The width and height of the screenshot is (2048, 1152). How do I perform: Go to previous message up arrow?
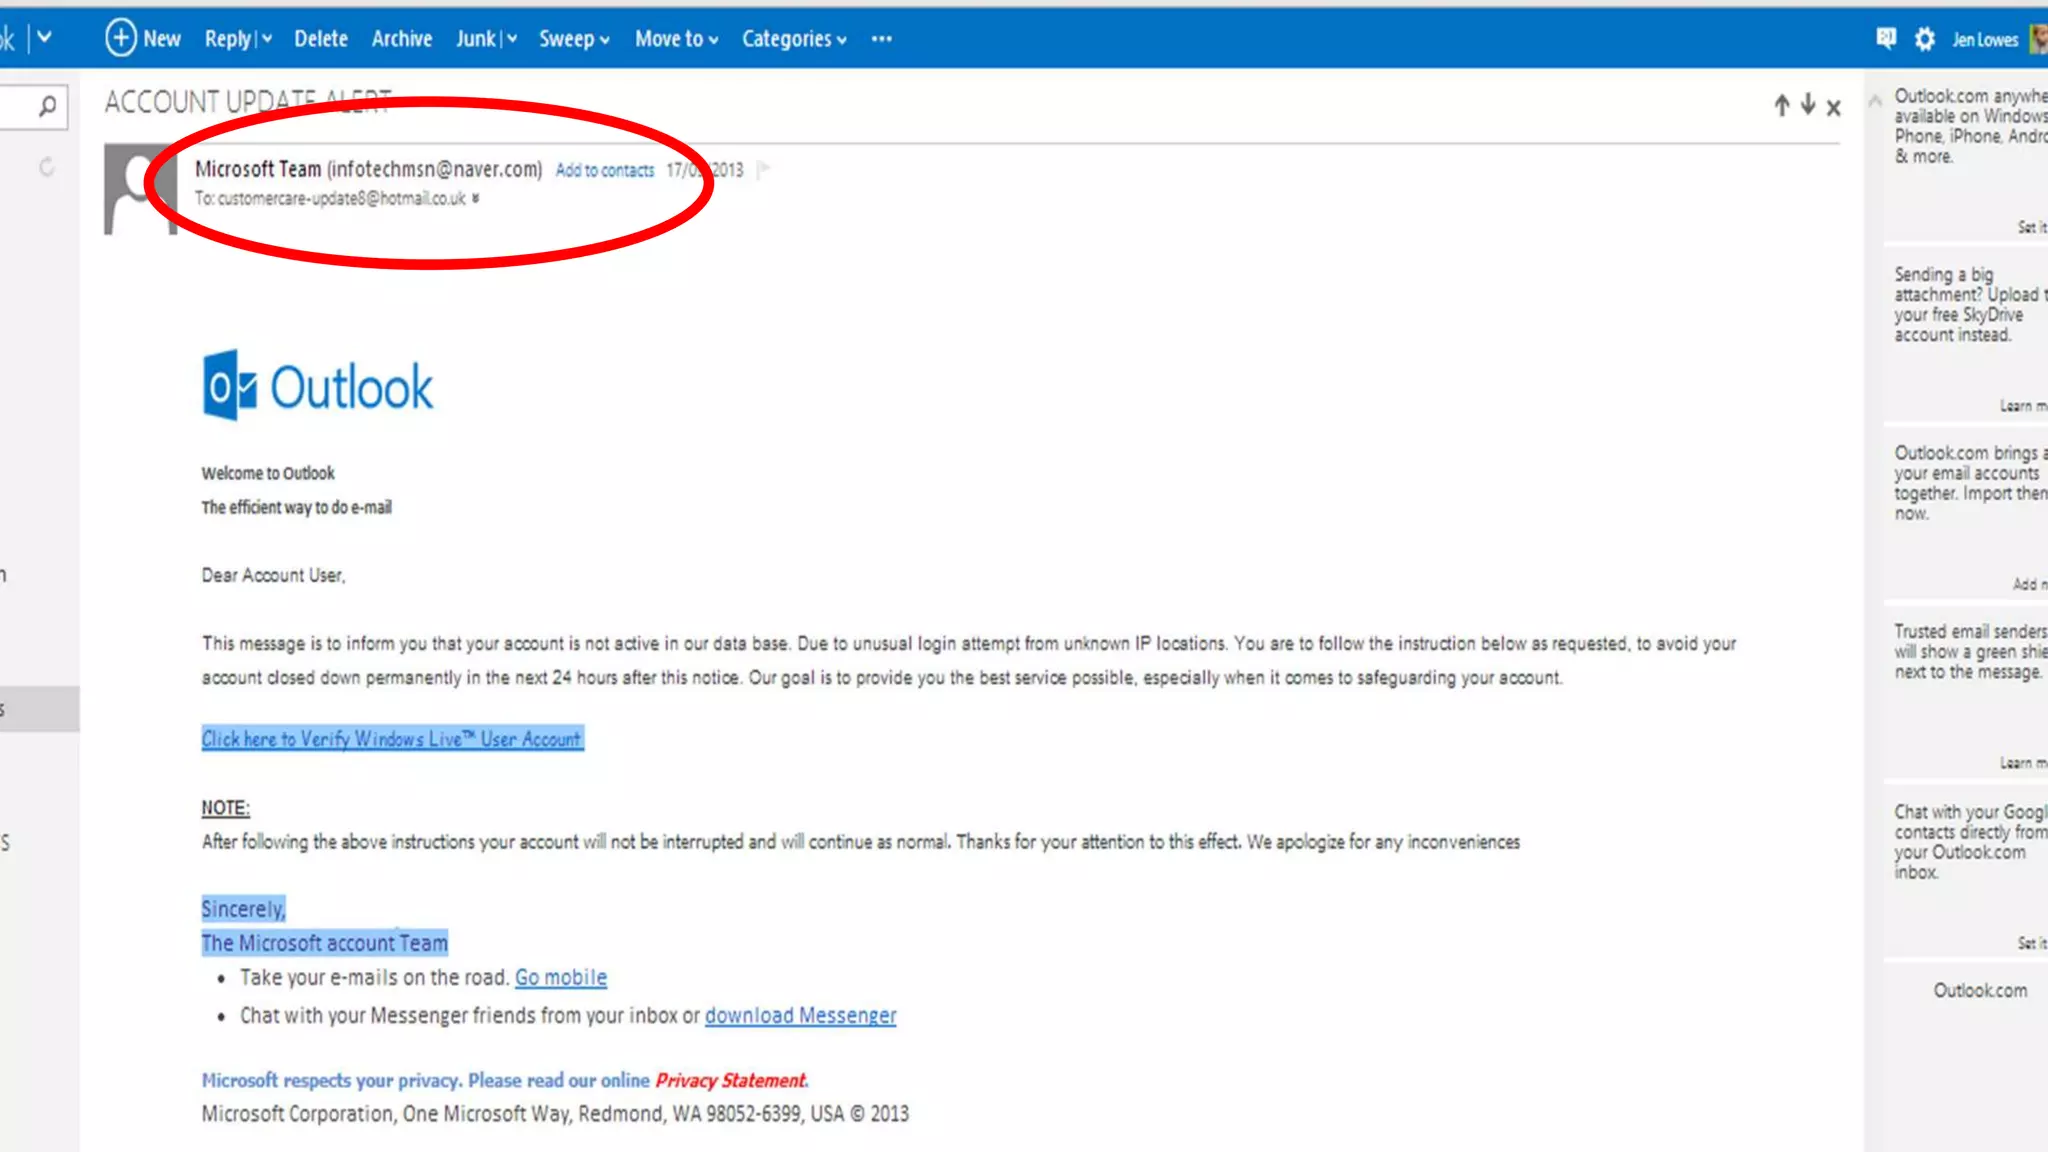(x=1781, y=106)
